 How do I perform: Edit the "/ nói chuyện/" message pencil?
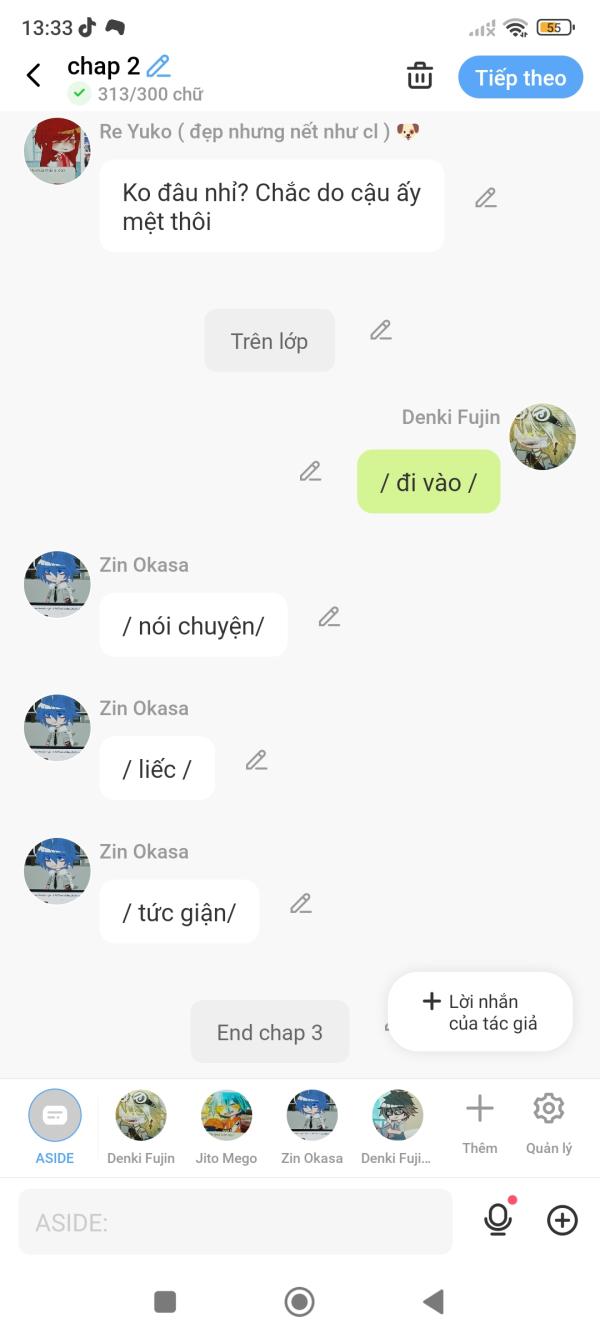[330, 617]
